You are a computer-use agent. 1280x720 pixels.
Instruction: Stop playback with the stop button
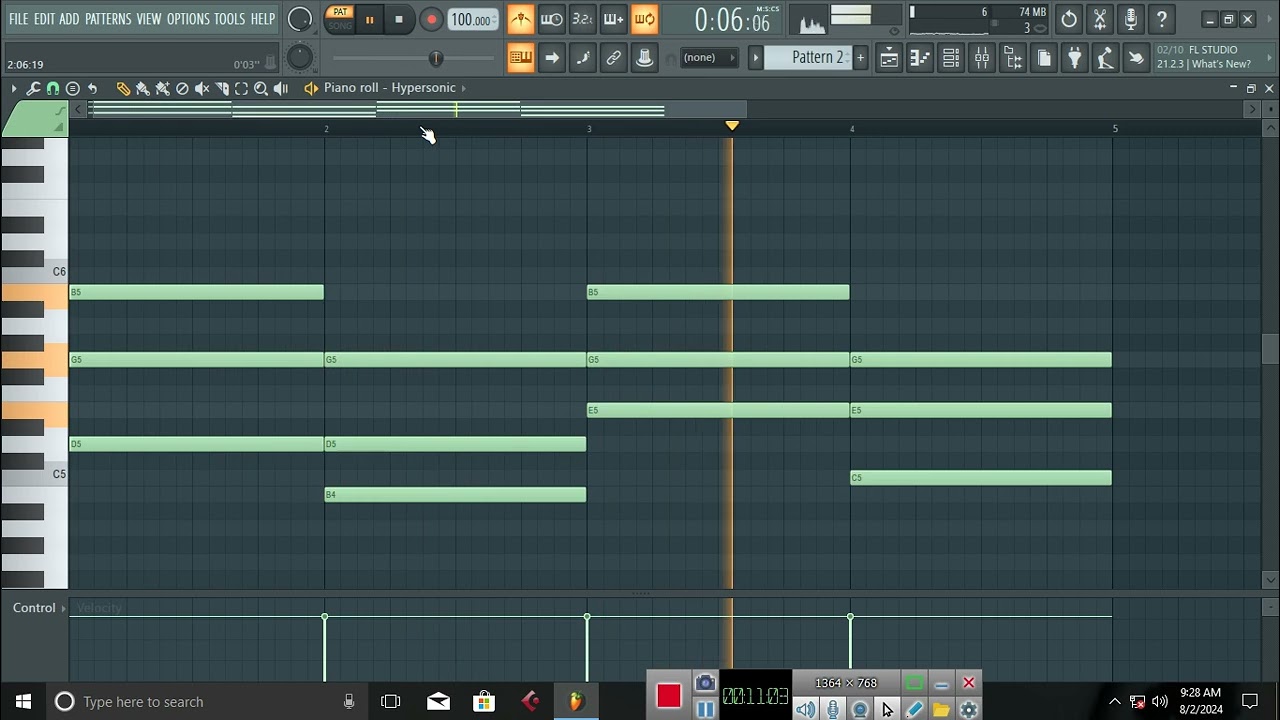coord(399,20)
